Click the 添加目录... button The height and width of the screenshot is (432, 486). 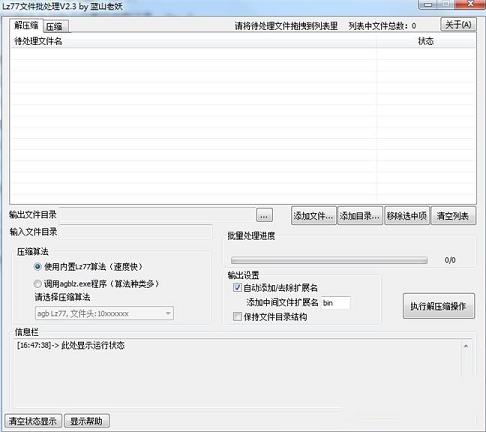(360, 216)
